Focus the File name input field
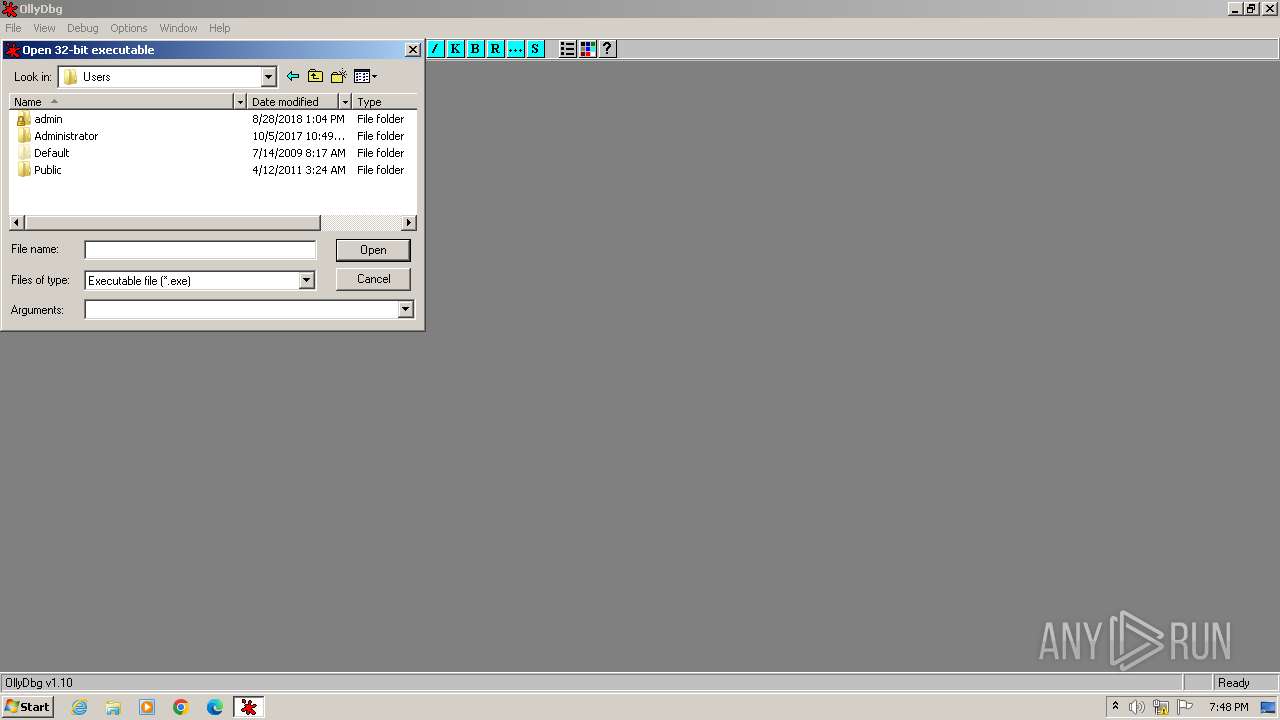This screenshot has height=720, width=1280. pyautogui.click(x=200, y=250)
